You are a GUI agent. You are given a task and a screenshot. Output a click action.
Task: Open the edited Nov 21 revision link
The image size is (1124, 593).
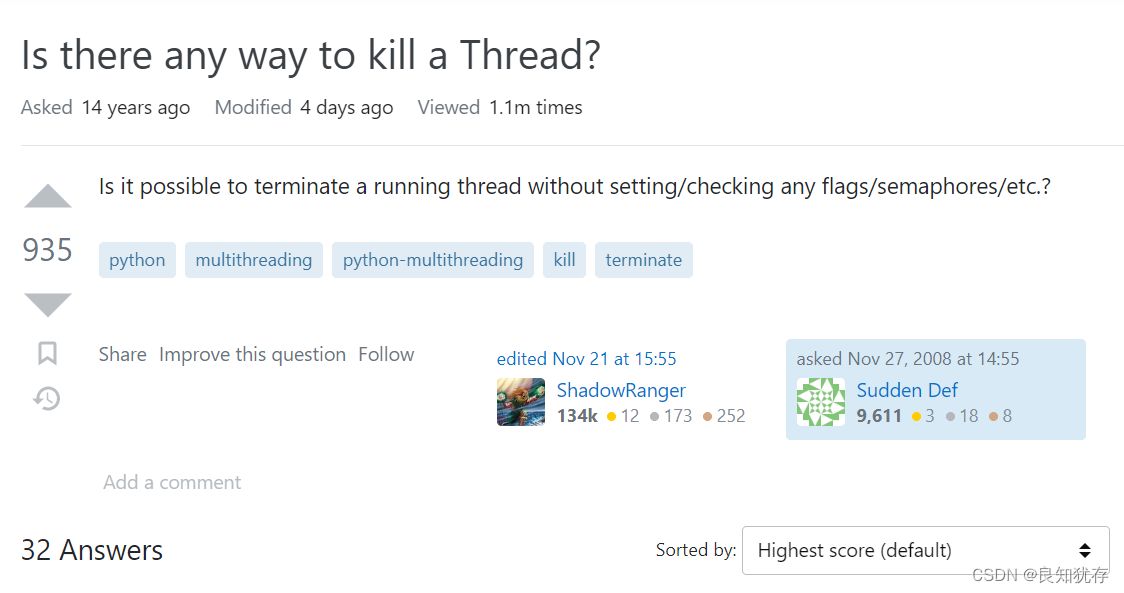[x=586, y=359]
